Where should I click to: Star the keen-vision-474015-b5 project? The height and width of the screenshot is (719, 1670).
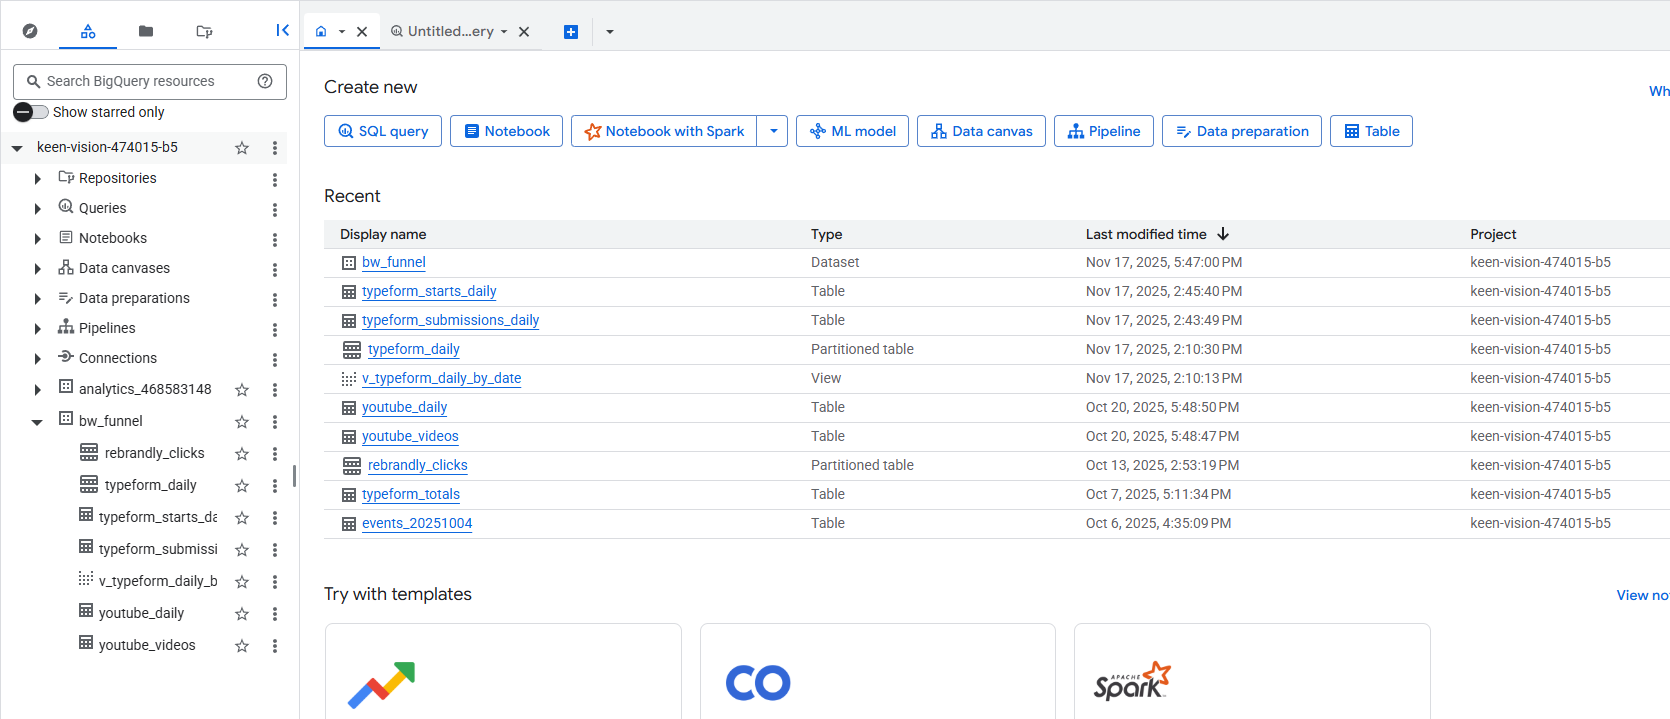(x=242, y=148)
